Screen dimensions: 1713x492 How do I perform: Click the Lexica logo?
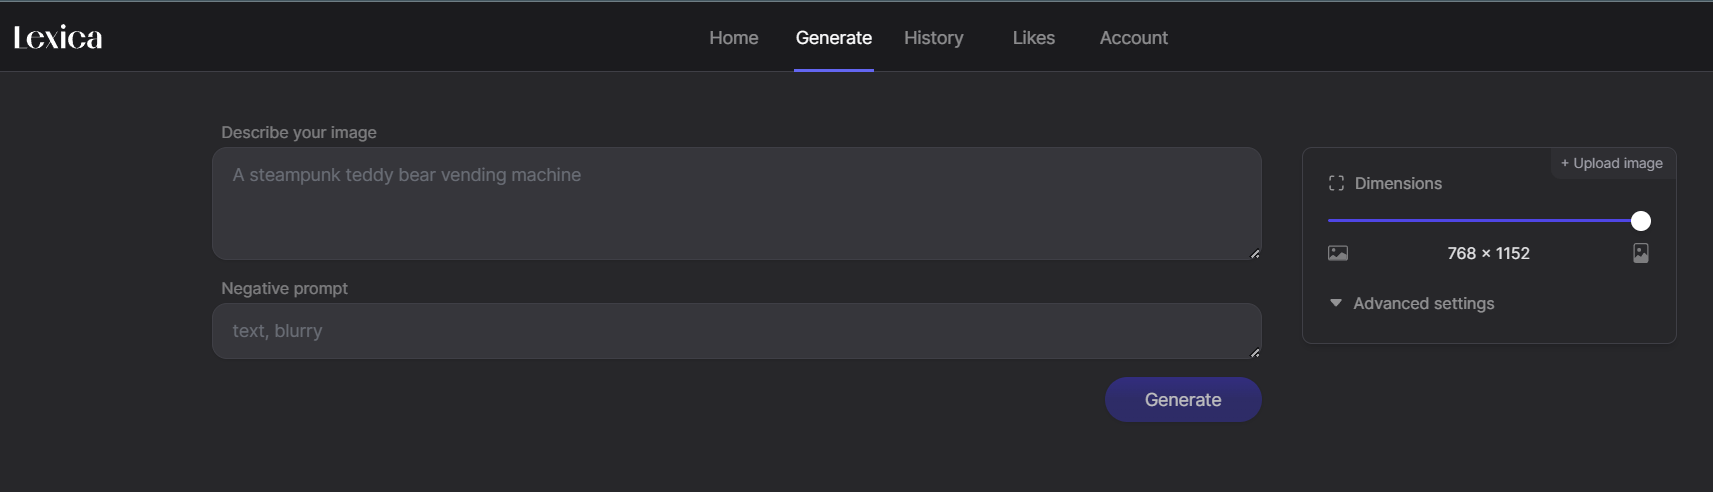pyautogui.click(x=58, y=38)
